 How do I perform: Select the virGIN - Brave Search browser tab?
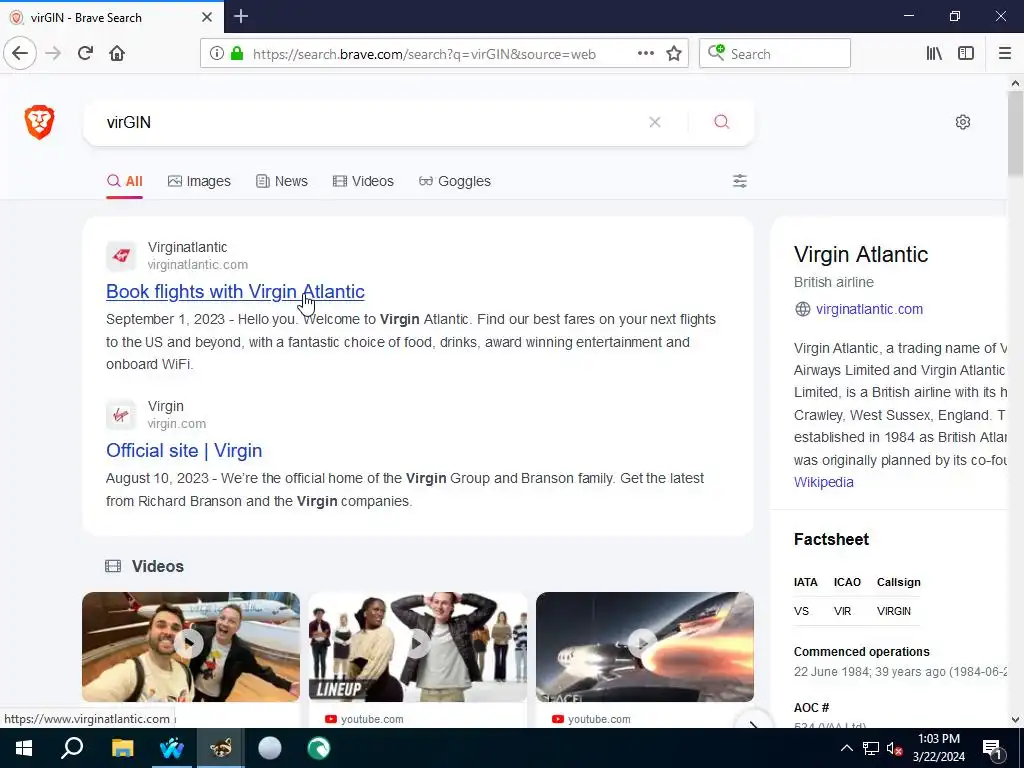[111, 17]
